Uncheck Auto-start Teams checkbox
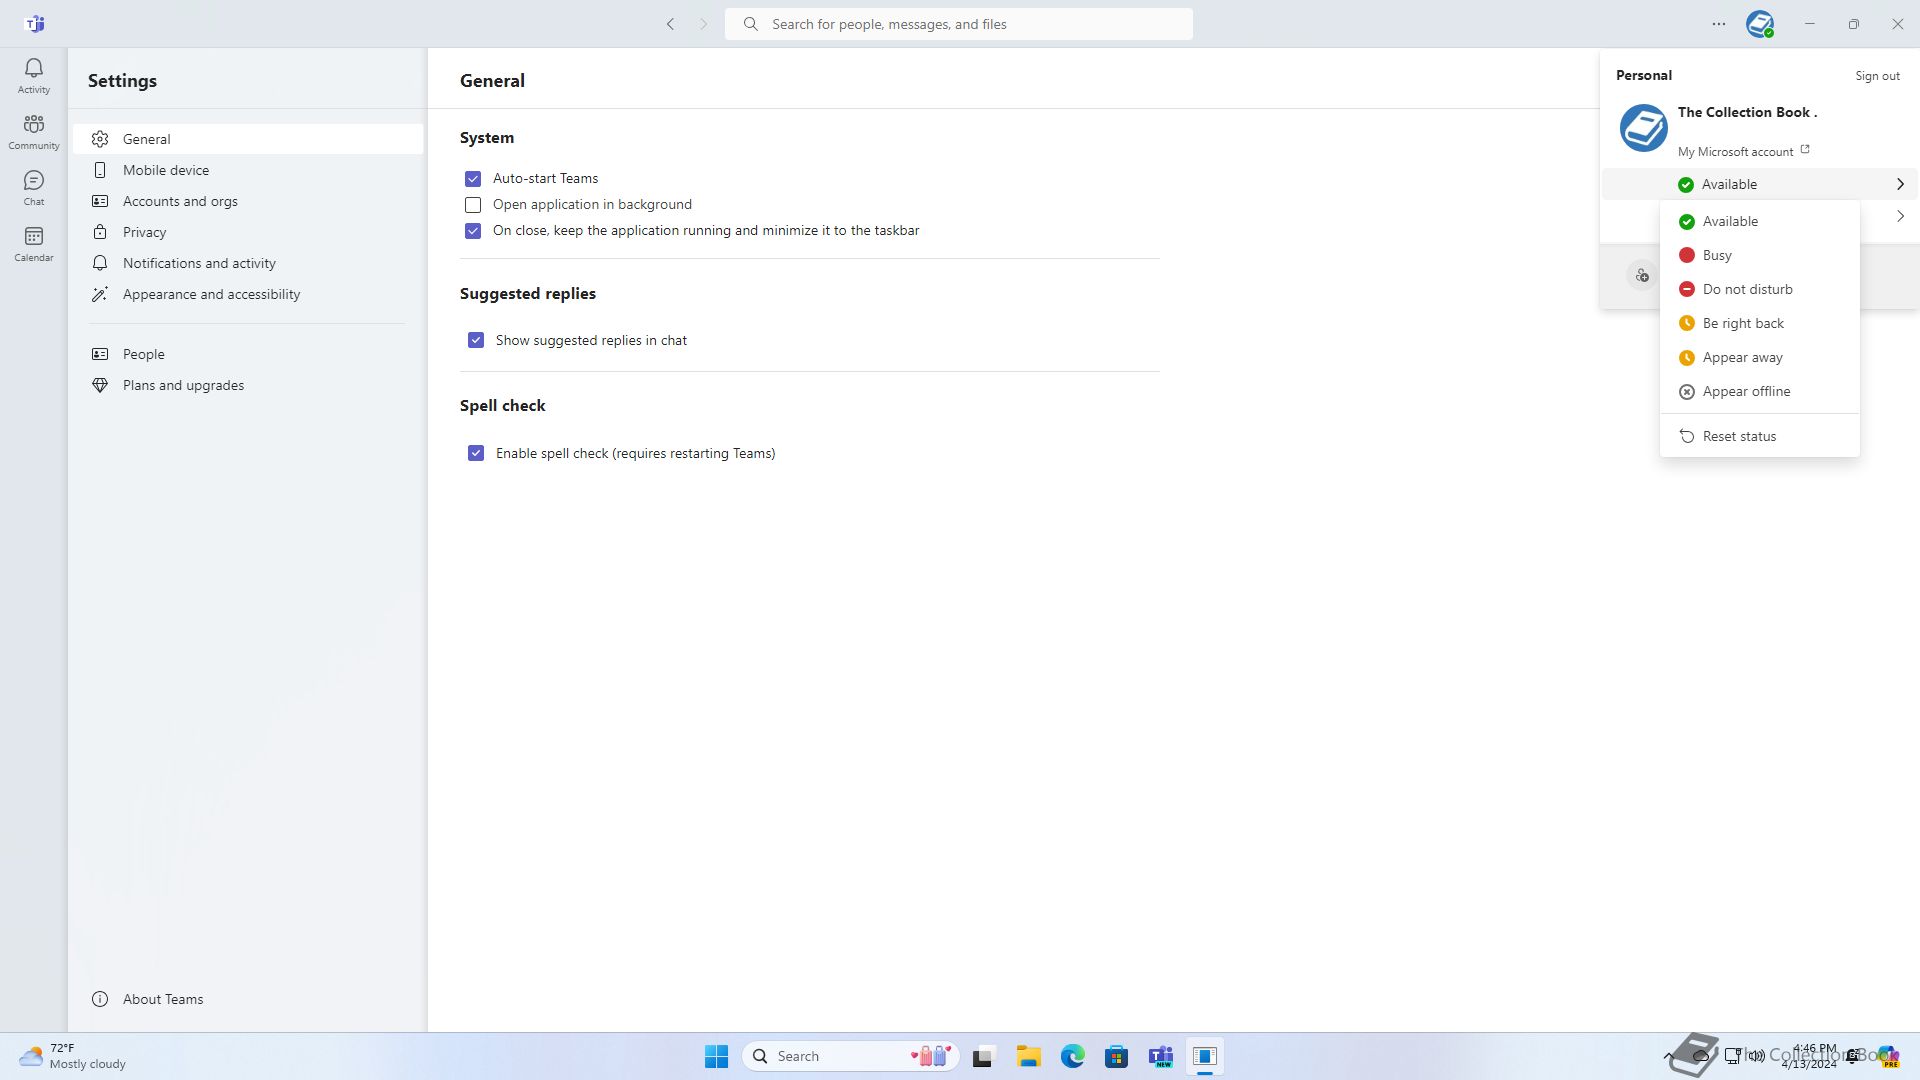Screen dimensions: 1920x1080 pyautogui.click(x=473, y=179)
